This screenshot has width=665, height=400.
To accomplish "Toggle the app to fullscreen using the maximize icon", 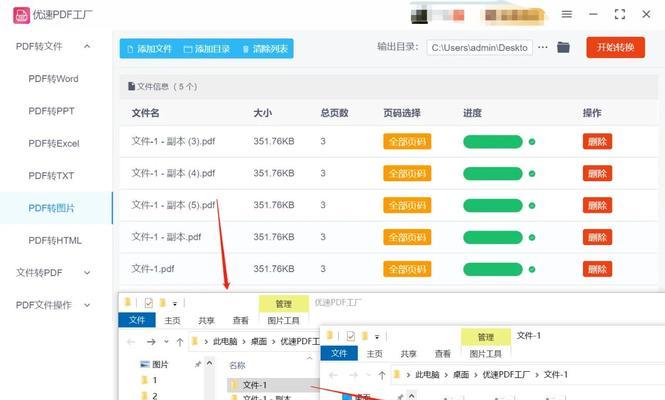I will click(620, 14).
